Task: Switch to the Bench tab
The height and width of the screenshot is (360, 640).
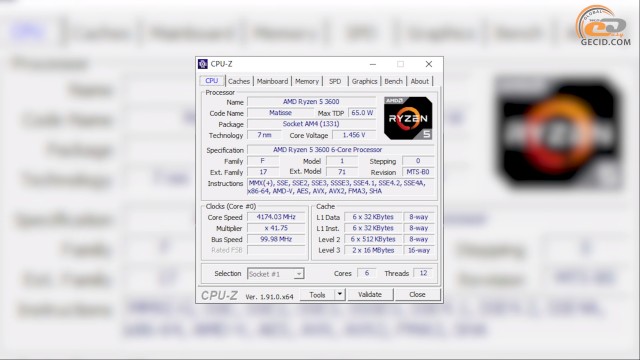Action: tap(393, 81)
